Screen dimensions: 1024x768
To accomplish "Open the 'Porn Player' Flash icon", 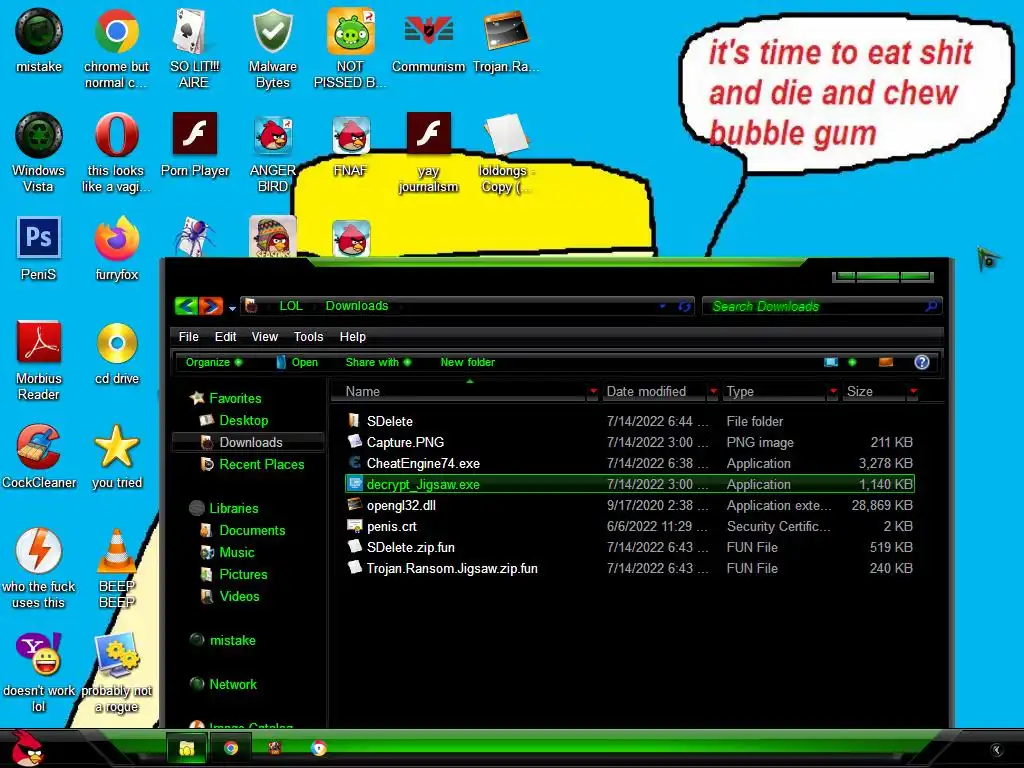I will [x=195, y=145].
